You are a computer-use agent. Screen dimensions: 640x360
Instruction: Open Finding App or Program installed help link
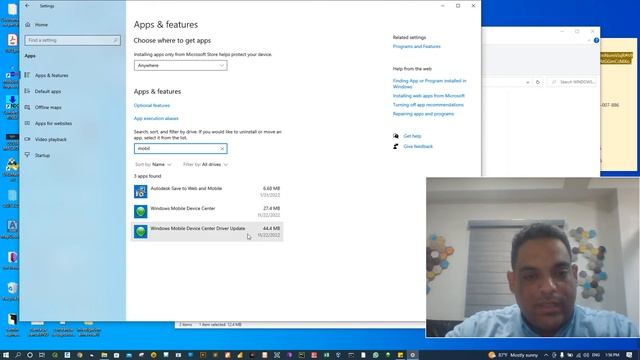pyautogui.click(x=429, y=84)
